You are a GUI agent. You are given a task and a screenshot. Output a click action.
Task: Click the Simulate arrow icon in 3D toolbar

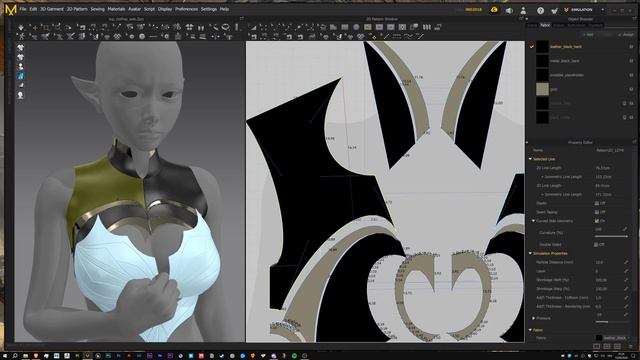click(21, 27)
